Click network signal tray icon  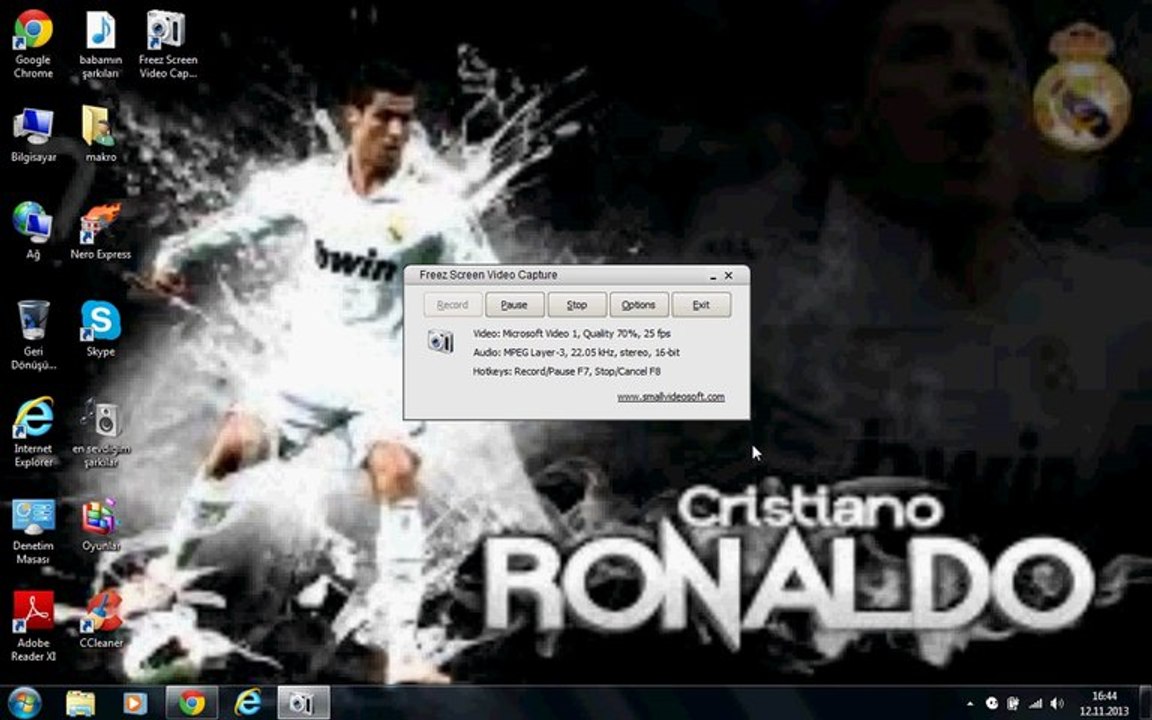pos(1035,704)
